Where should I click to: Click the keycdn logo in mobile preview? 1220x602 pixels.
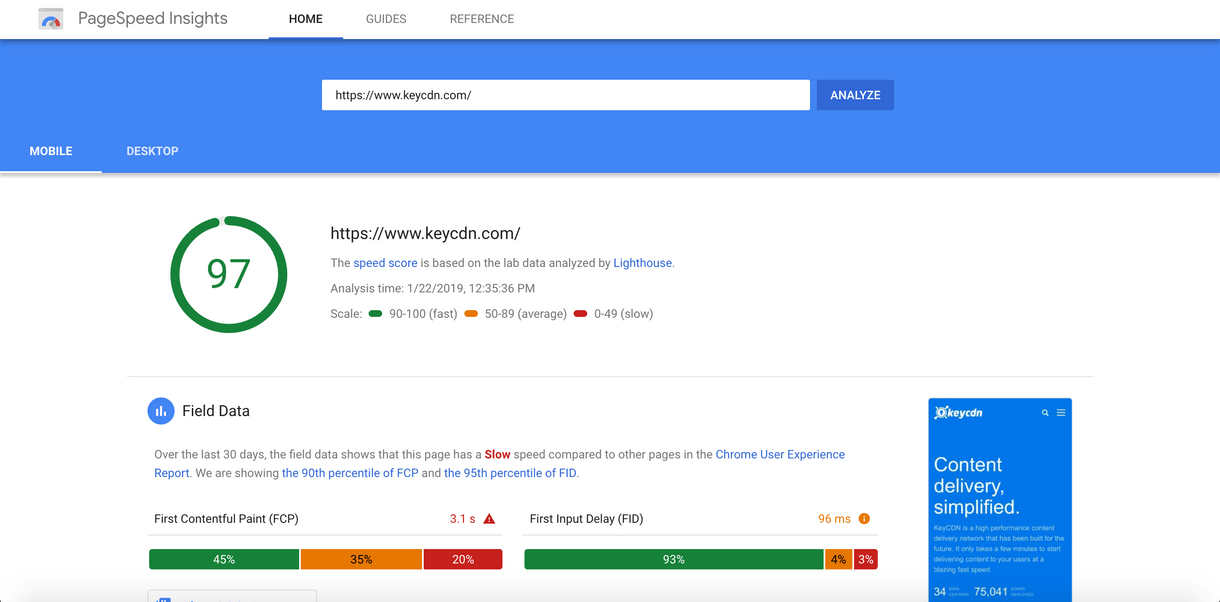(959, 412)
